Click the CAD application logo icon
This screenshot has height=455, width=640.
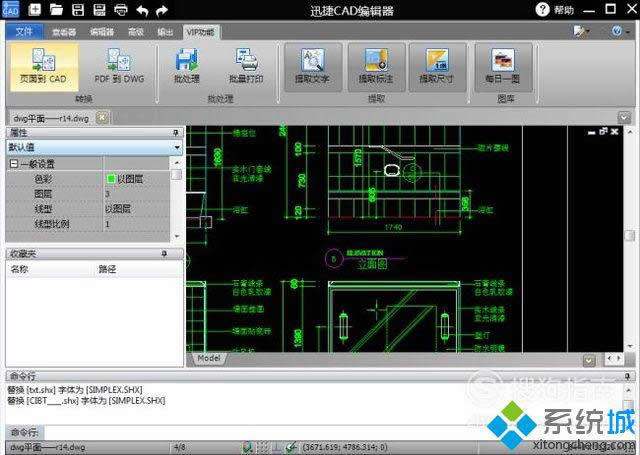pos(10,9)
